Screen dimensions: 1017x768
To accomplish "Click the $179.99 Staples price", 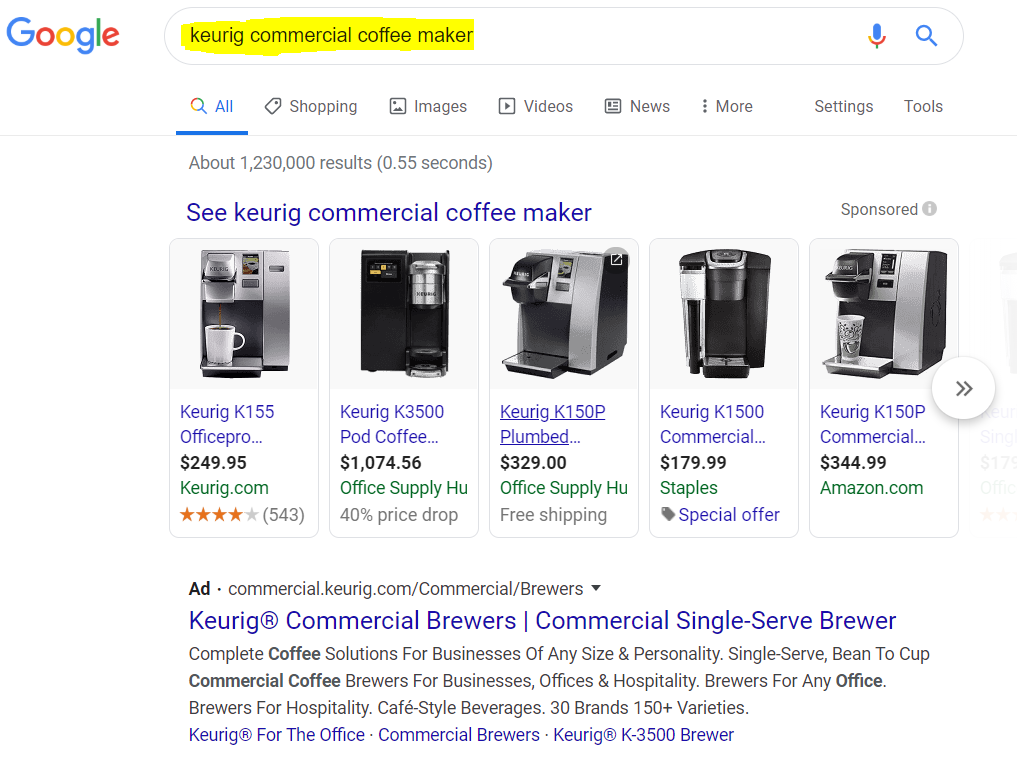I will (x=693, y=462).
